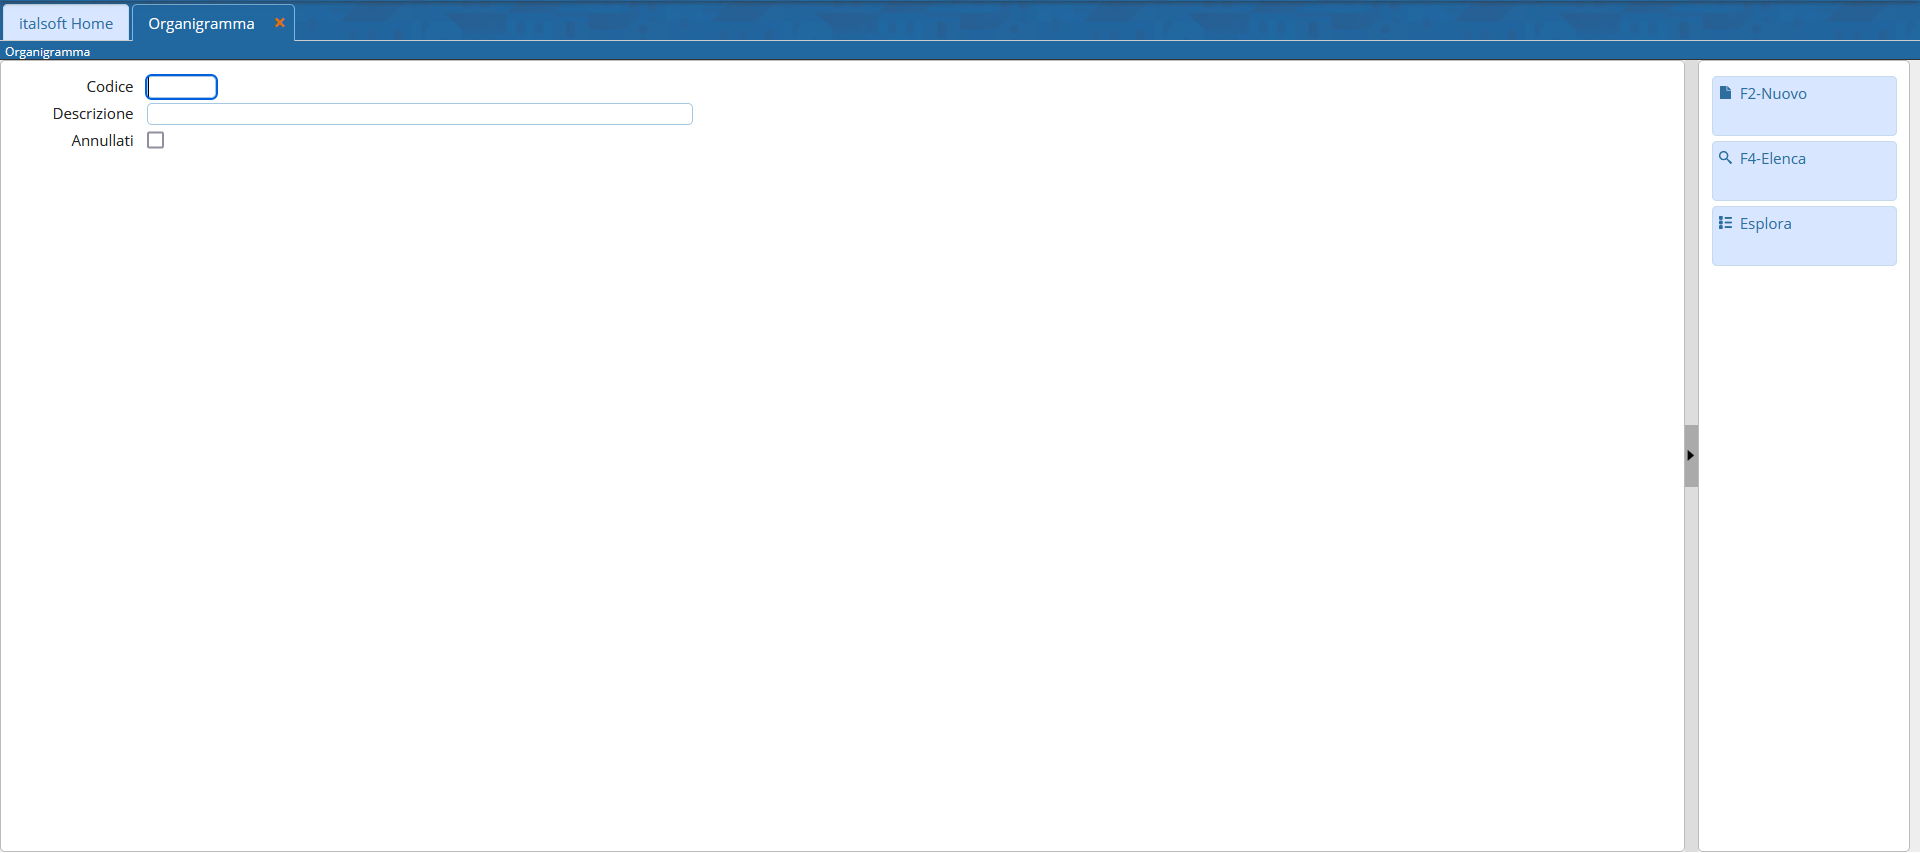Image resolution: width=1920 pixels, height=853 pixels.
Task: Click the Codice field label
Action: (x=110, y=87)
